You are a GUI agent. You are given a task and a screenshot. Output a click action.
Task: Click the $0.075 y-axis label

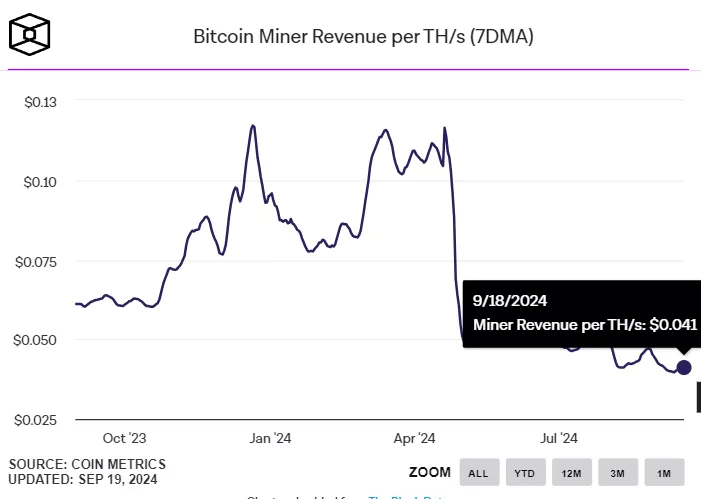coord(34,261)
